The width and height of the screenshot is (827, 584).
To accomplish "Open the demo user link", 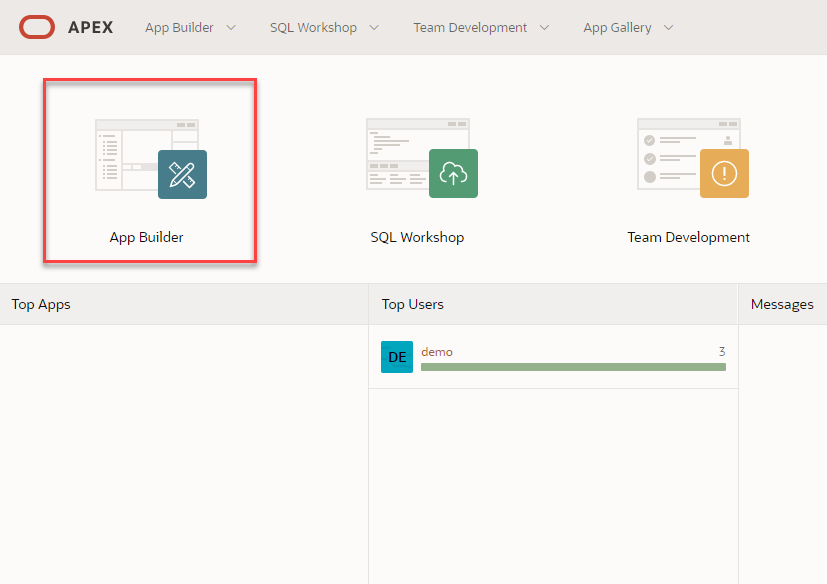I will pos(437,352).
